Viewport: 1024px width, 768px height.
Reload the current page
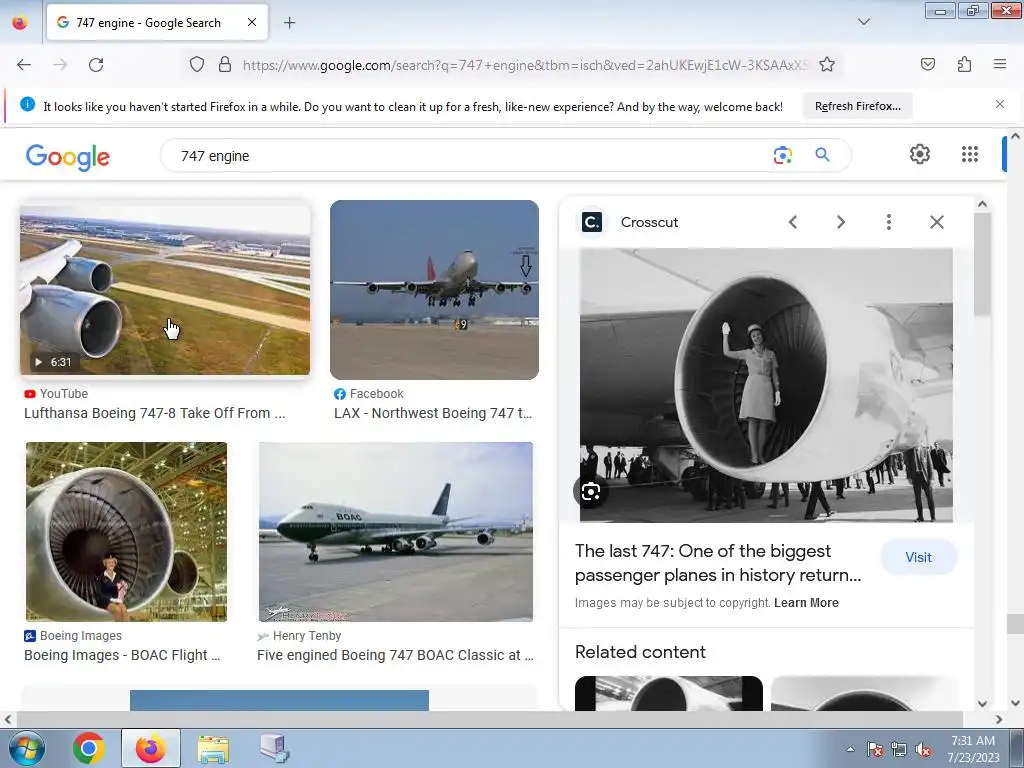pyautogui.click(x=96, y=65)
